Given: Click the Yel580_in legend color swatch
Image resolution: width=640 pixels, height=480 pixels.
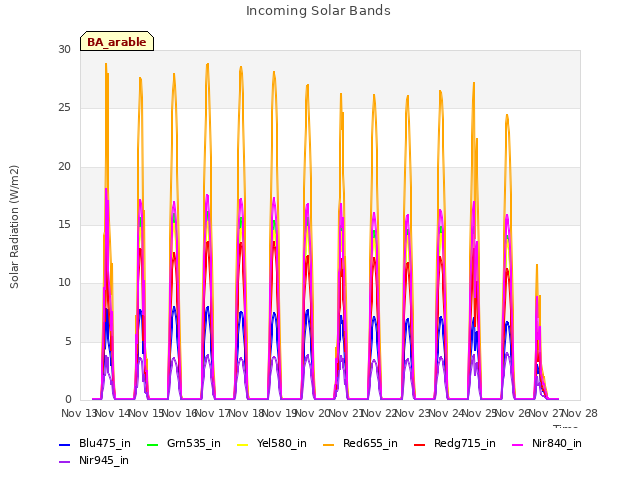Looking at the screenshot, I should [242, 444].
